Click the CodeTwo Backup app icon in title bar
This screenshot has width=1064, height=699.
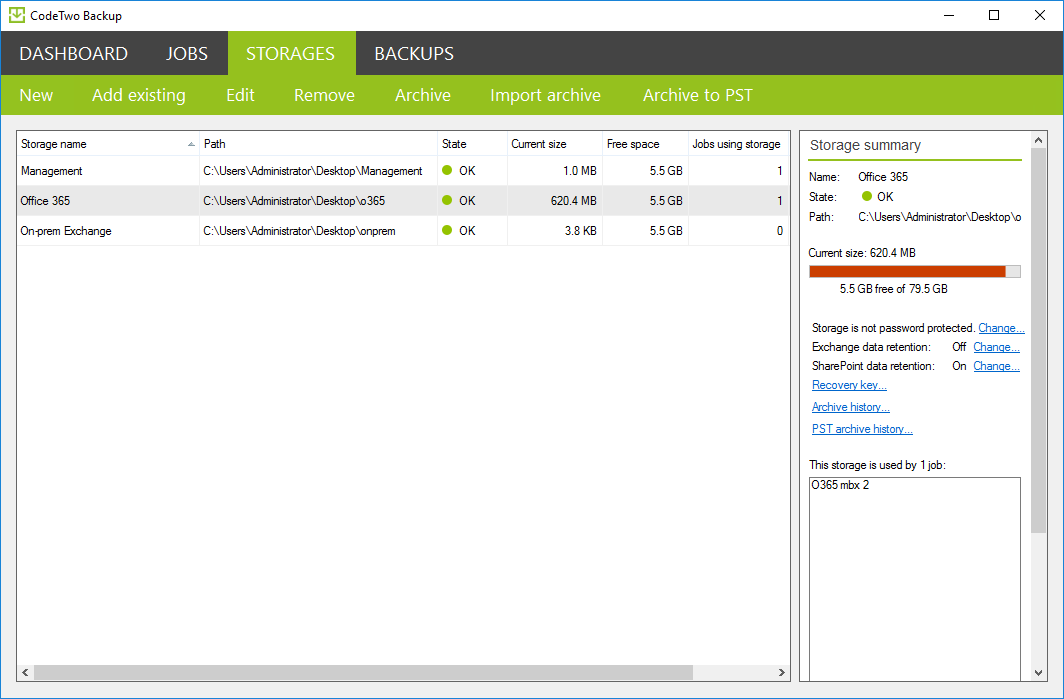click(x=17, y=15)
